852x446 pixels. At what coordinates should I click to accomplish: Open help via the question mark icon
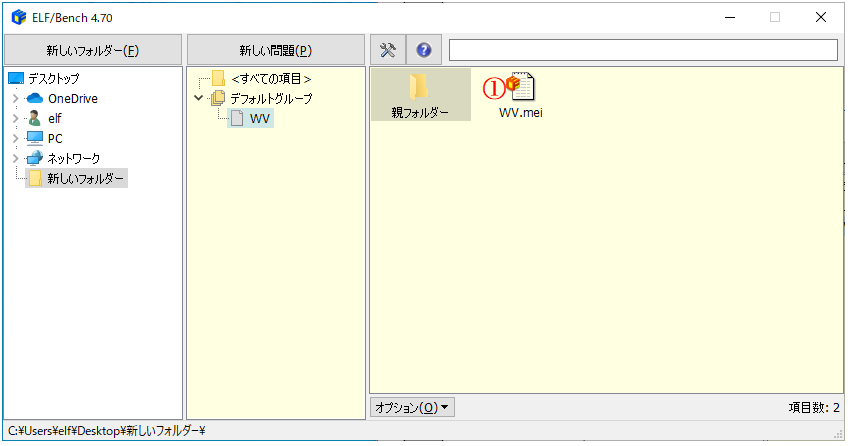pyautogui.click(x=424, y=50)
